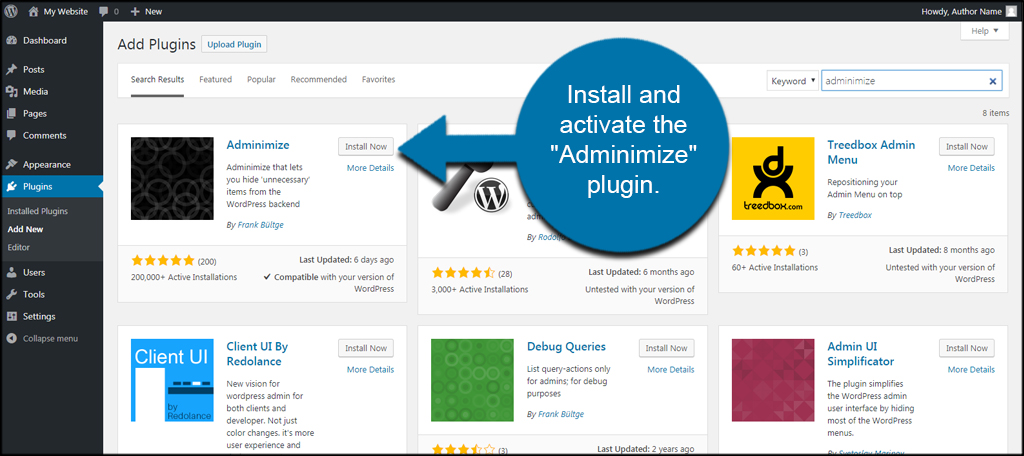Click the Posts pushpin icon
1024x456 pixels.
12,69
